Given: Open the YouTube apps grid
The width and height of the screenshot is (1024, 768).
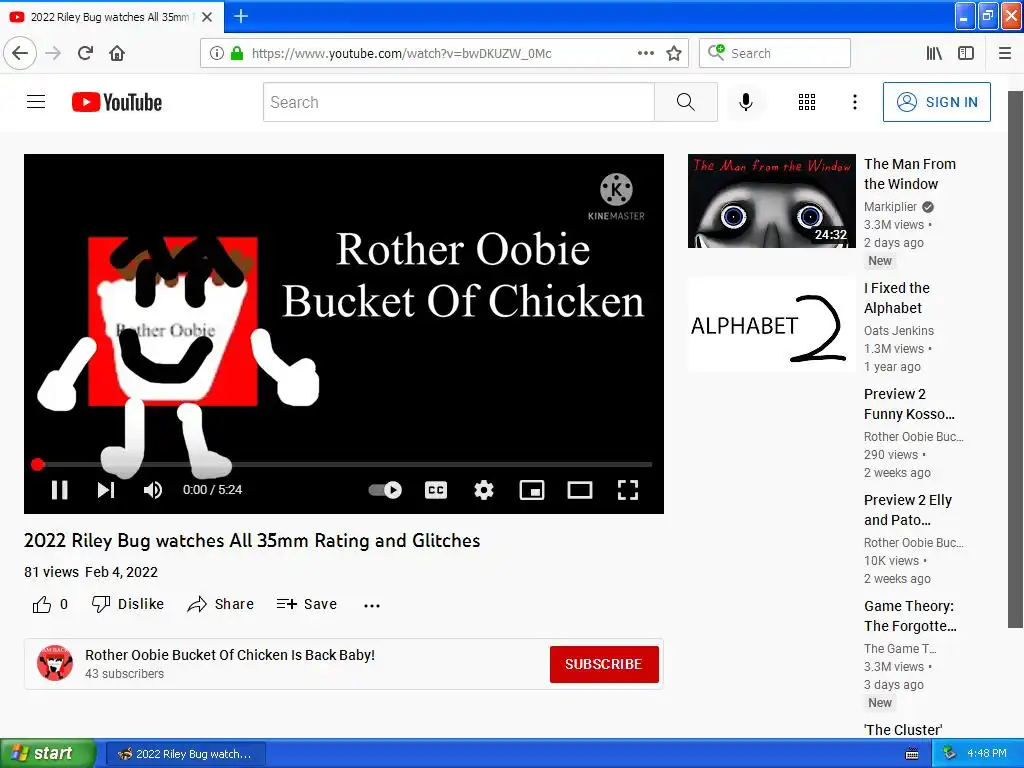Looking at the screenshot, I should tap(807, 102).
